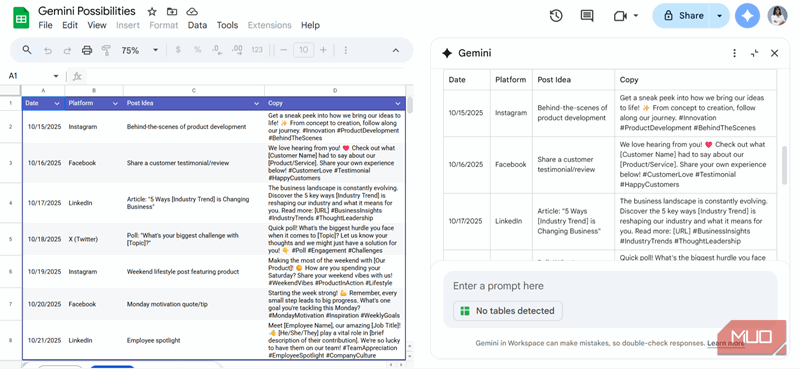The width and height of the screenshot is (800, 369).
Task: Select cell with 10/15/2025 in spreadsheet
Action: [44, 127]
